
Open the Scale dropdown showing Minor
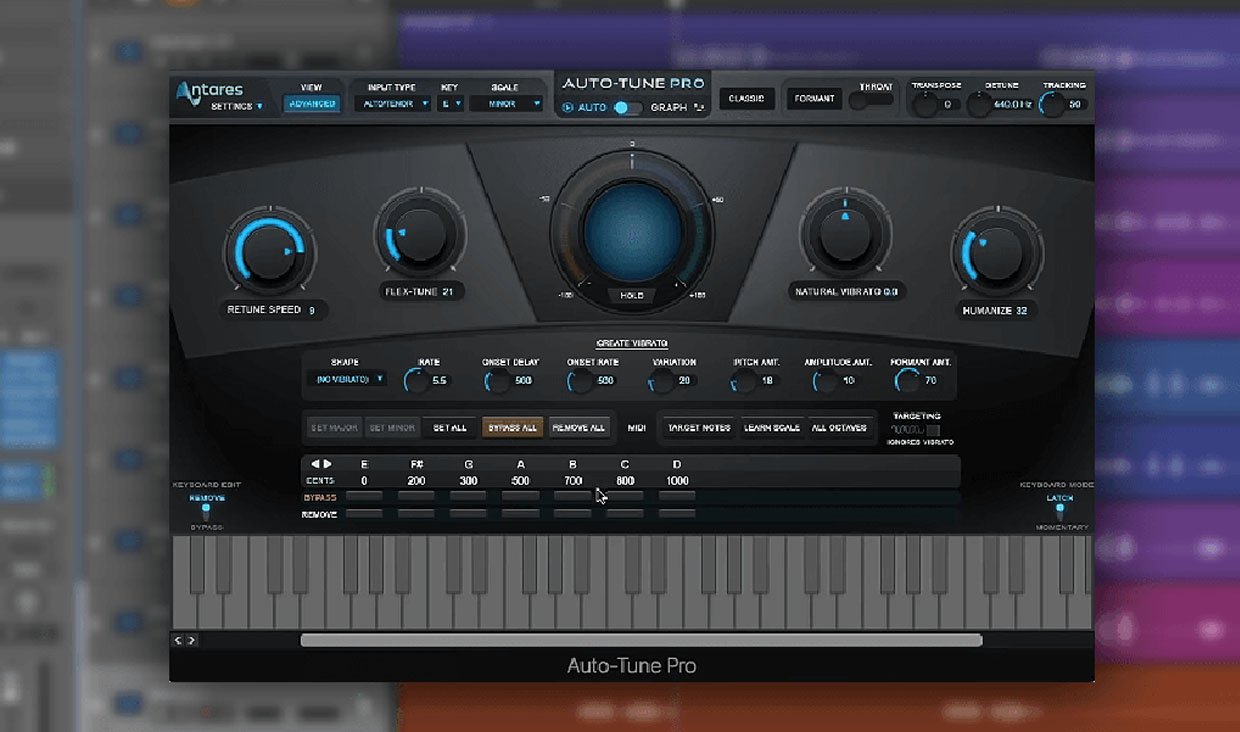click(506, 103)
